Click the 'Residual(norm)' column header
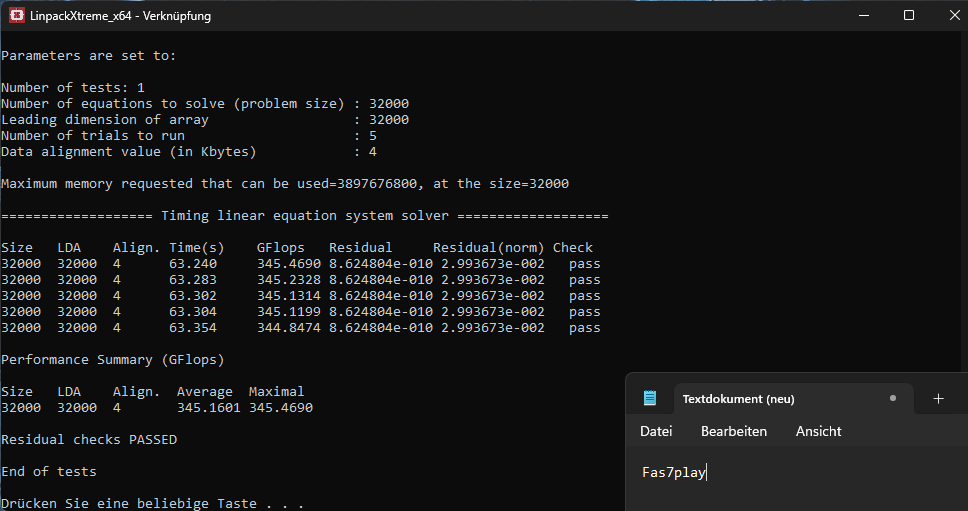Screen dimensions: 968x511 coord(489,248)
